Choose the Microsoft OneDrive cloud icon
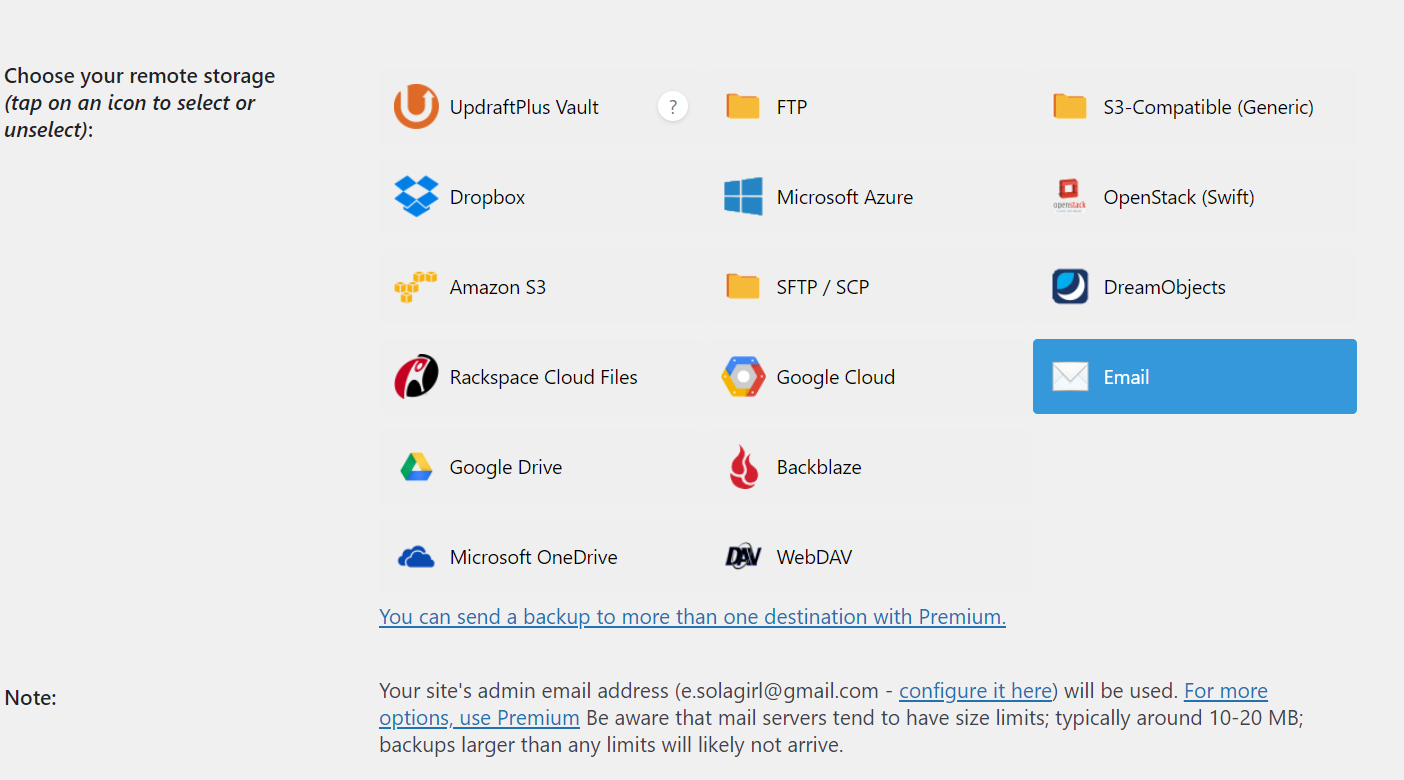The height and width of the screenshot is (780, 1404). 416,557
